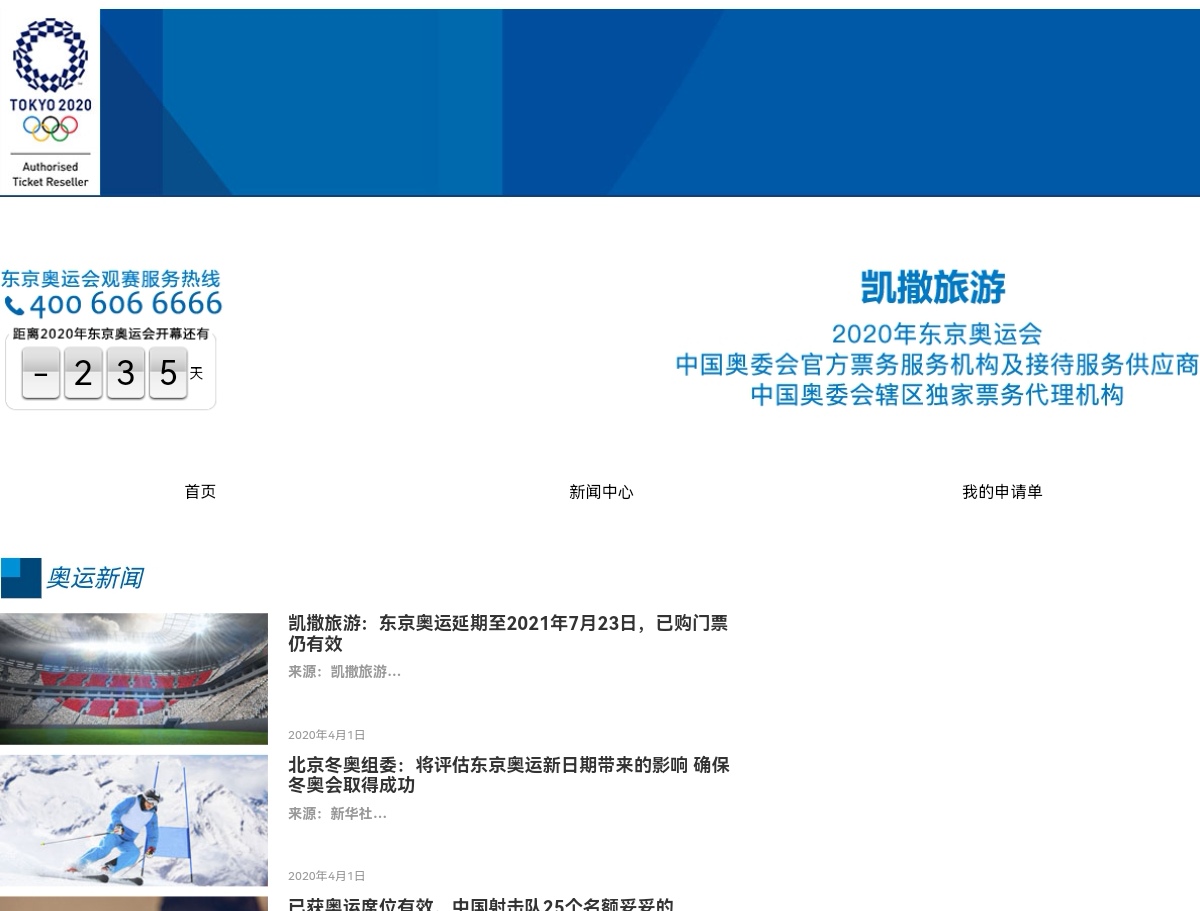Click the 来源：凯撒旅游 source text
The image size is (1200, 911).
tap(344, 672)
